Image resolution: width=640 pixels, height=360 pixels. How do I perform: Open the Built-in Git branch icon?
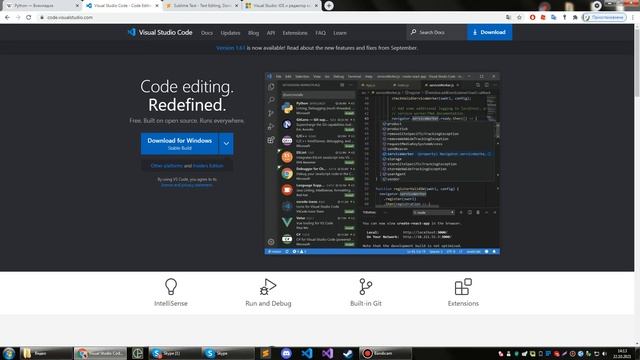365,287
